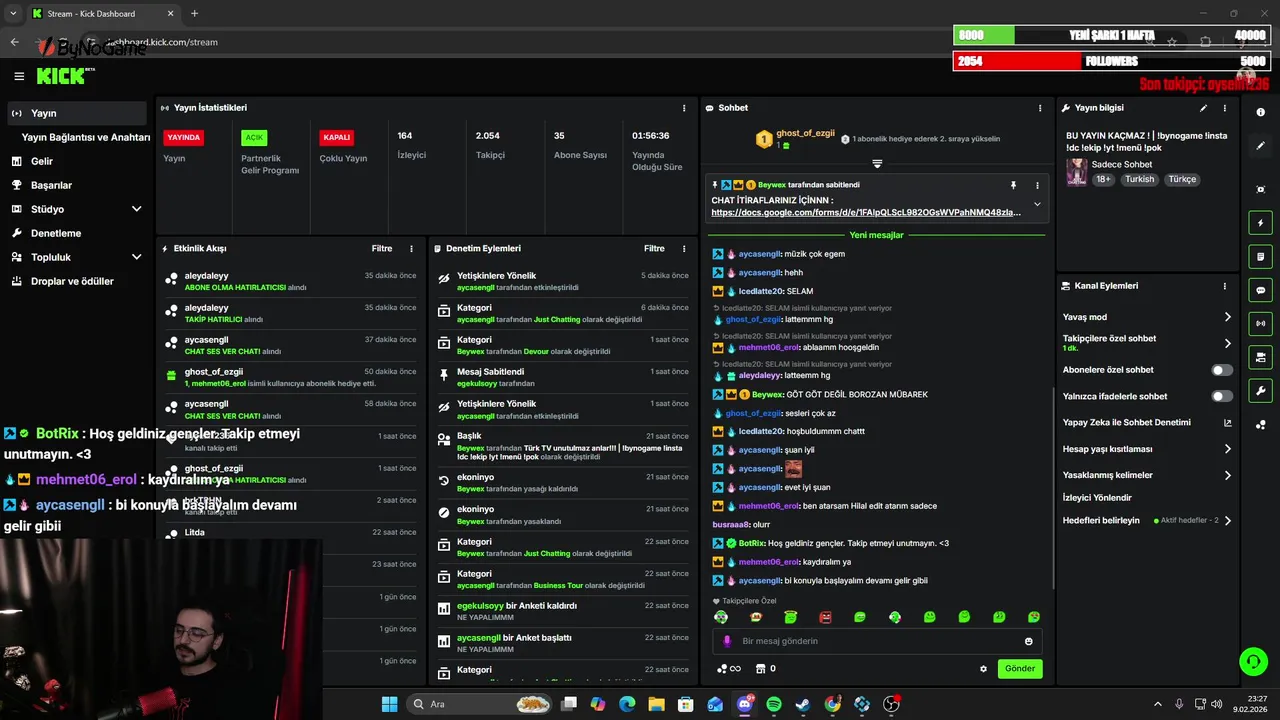Screen dimensions: 1280x720
Task: Open external link for Yapay Zeka ile Sohbet Denetimi
Action: (1228, 423)
